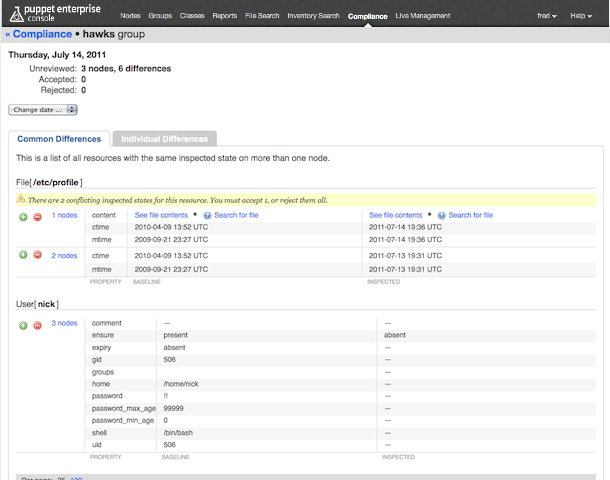Reject the 1 nodes /etc/profile difference

pos(37,216)
